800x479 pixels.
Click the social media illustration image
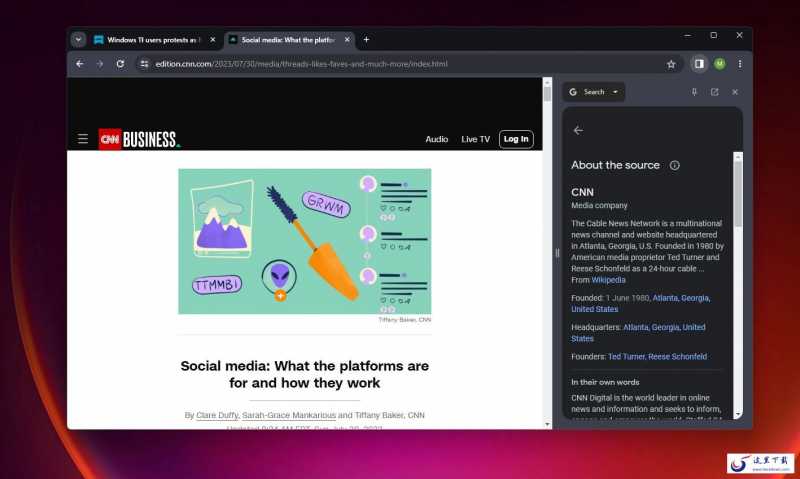(305, 241)
